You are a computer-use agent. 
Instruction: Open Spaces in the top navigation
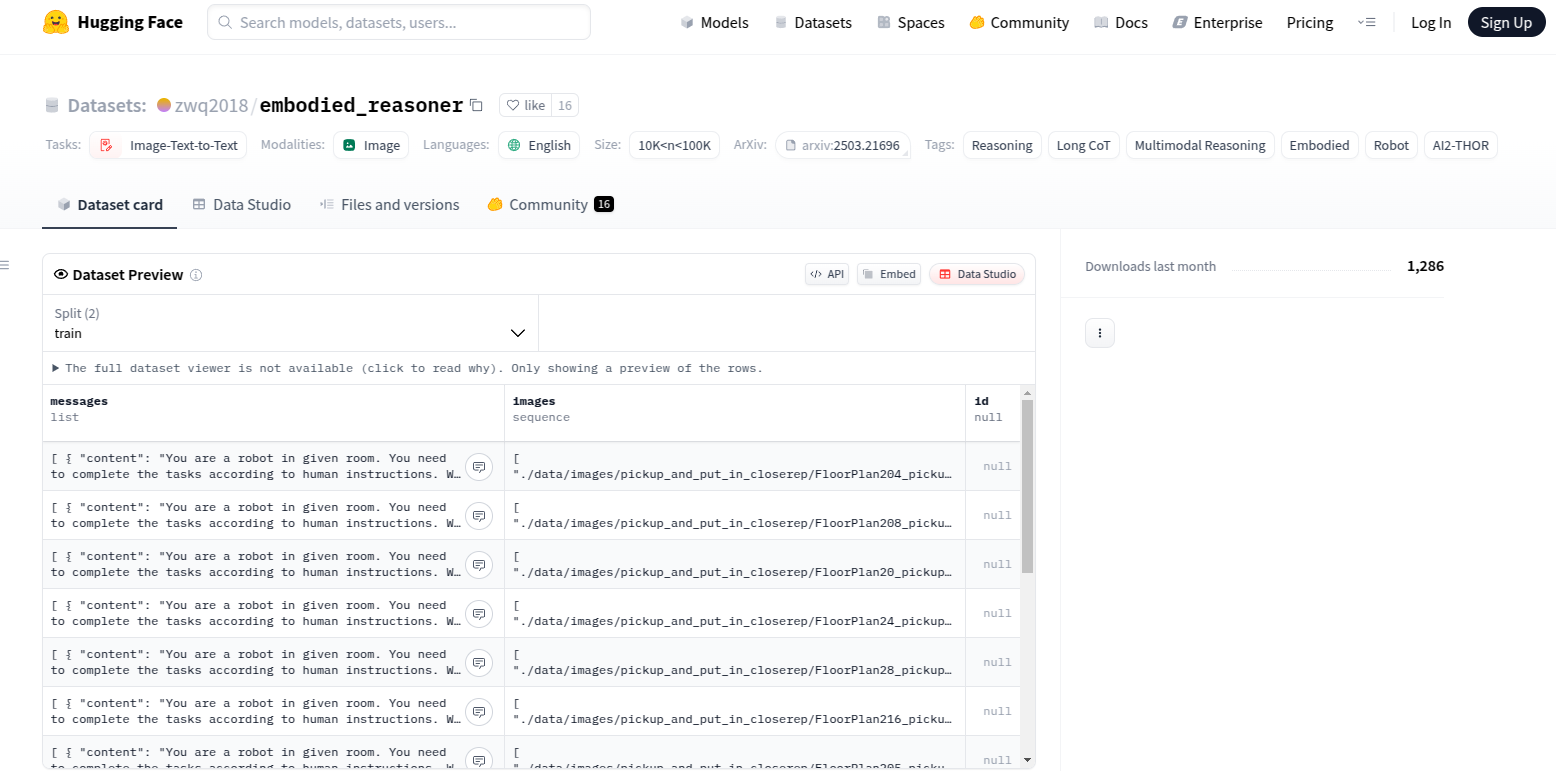pos(910,22)
